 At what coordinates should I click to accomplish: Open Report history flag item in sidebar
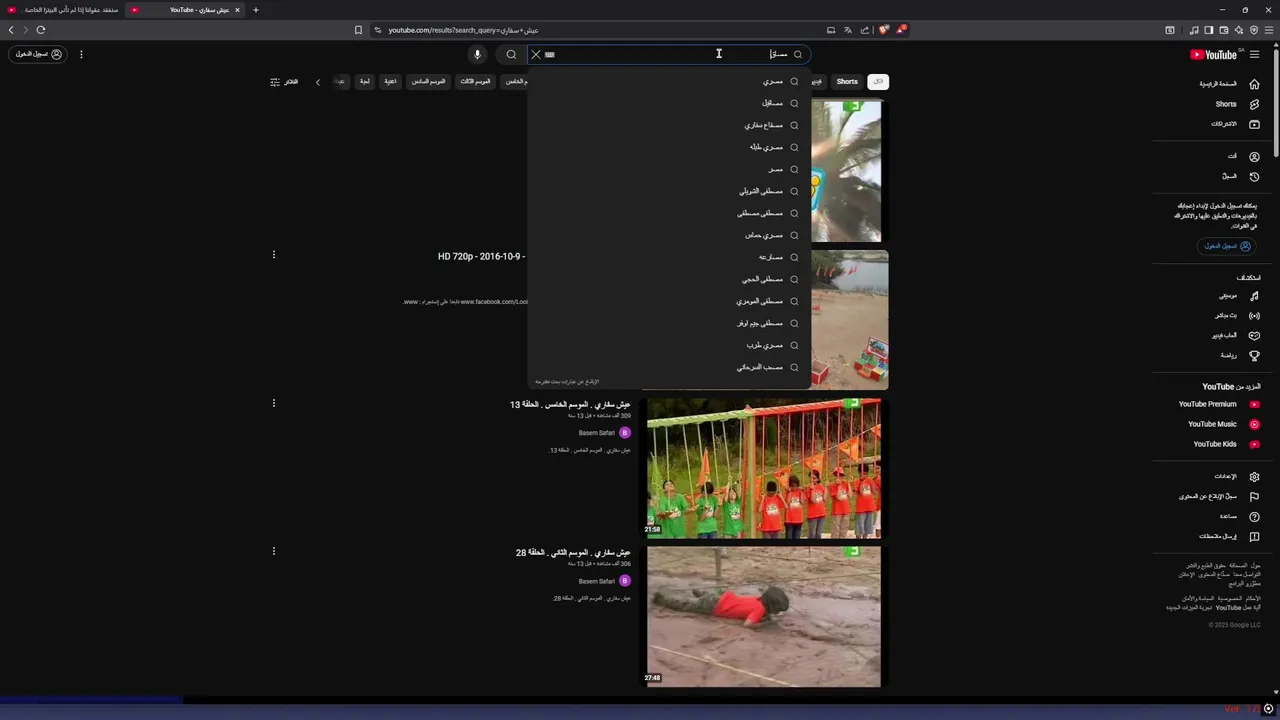(x=1218, y=497)
